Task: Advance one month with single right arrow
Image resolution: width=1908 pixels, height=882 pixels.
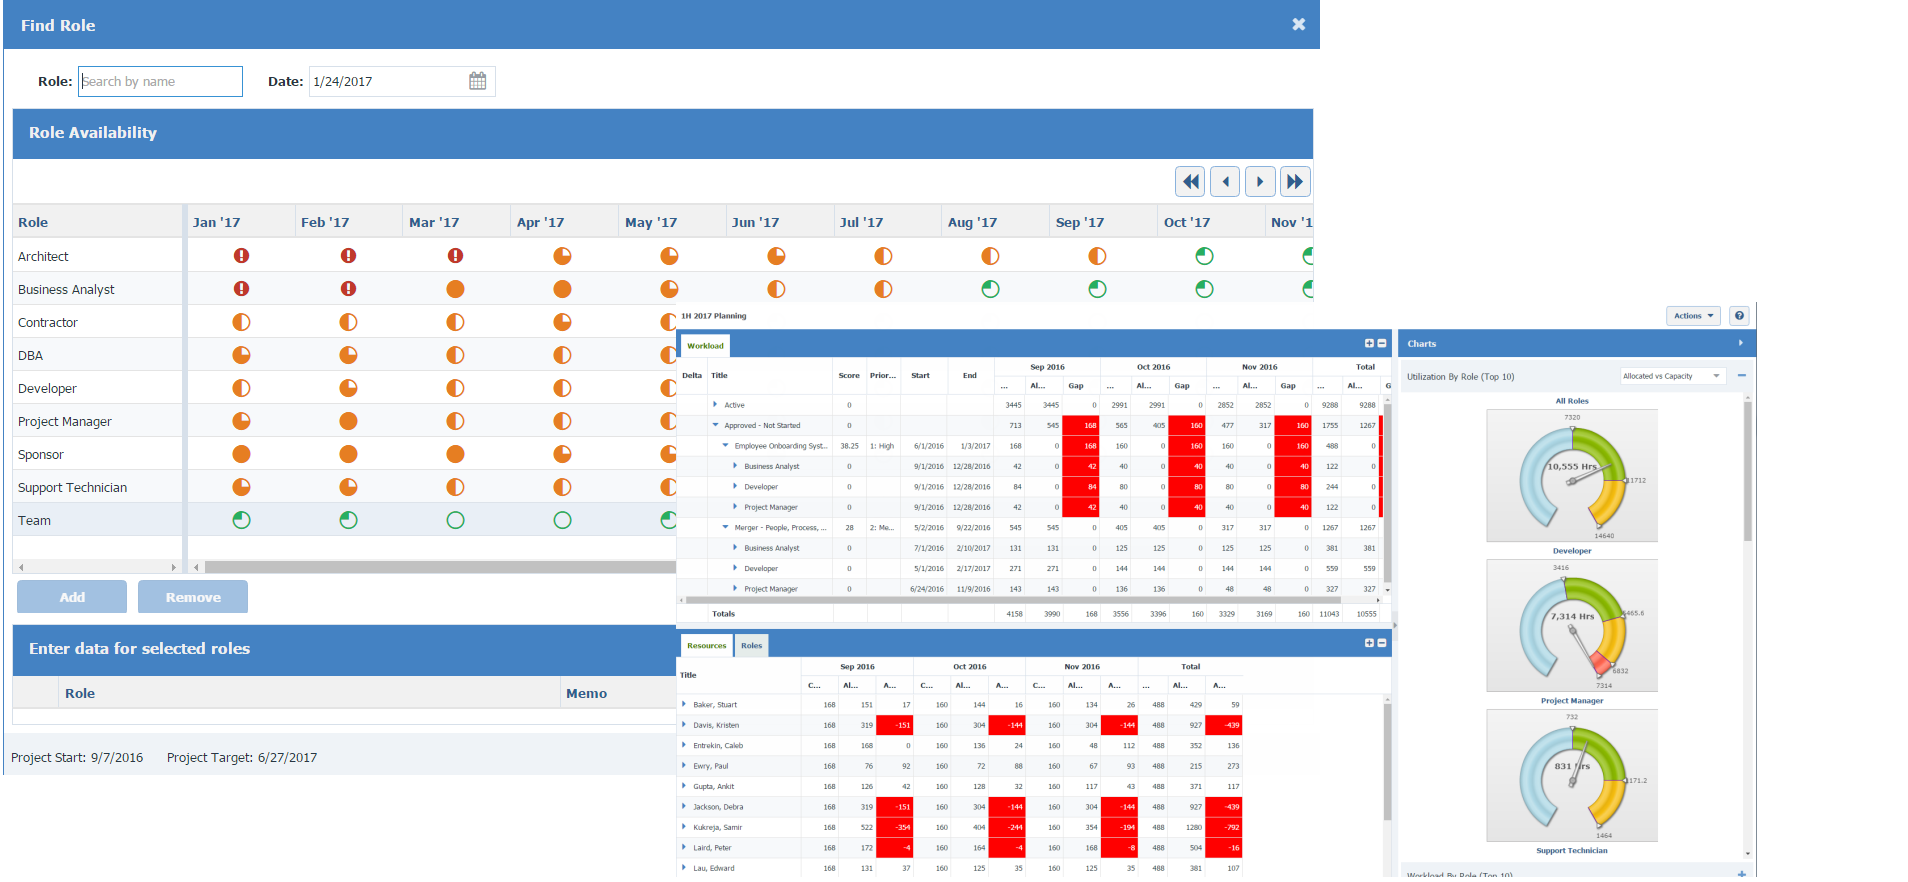Action: click(1260, 181)
